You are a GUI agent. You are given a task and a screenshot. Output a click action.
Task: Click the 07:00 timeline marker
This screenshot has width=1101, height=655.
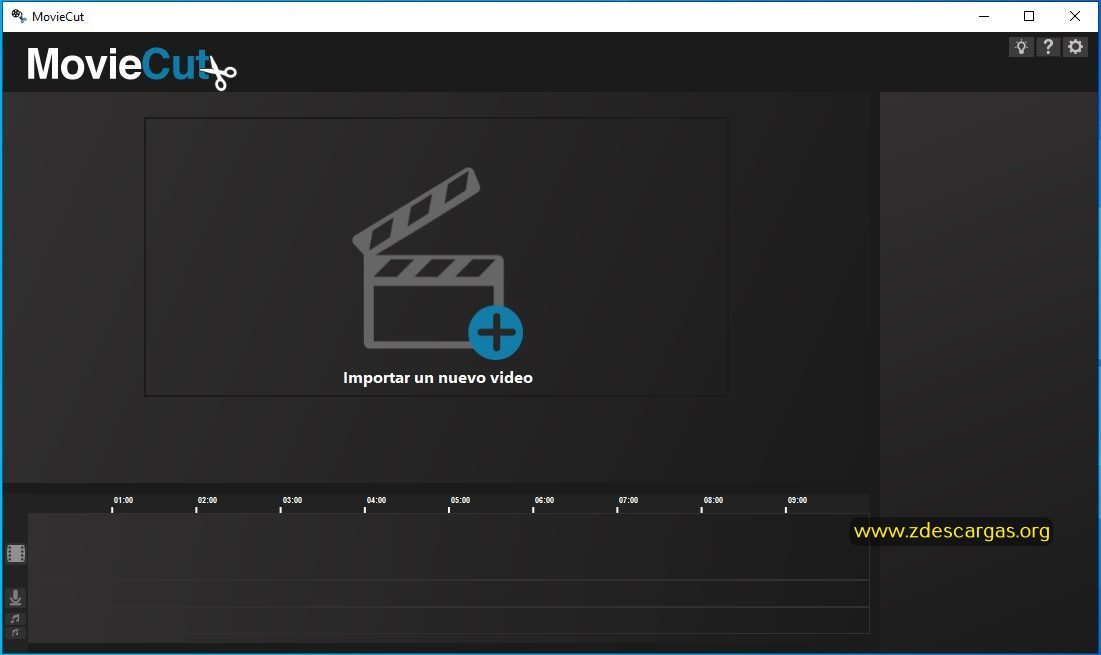point(628,501)
